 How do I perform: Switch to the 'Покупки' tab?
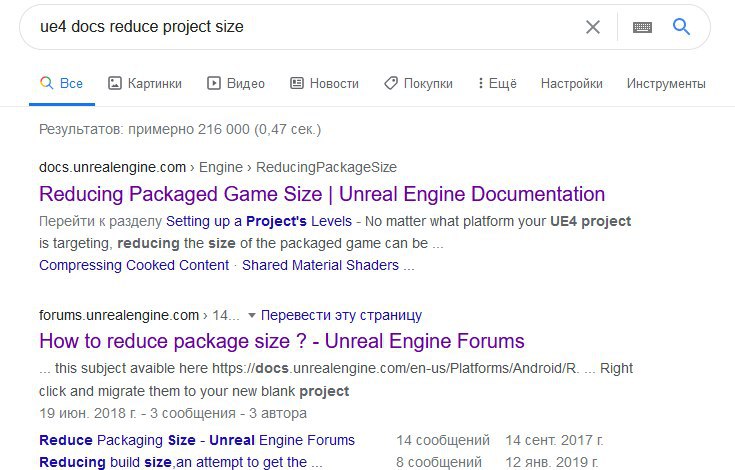tap(418, 83)
